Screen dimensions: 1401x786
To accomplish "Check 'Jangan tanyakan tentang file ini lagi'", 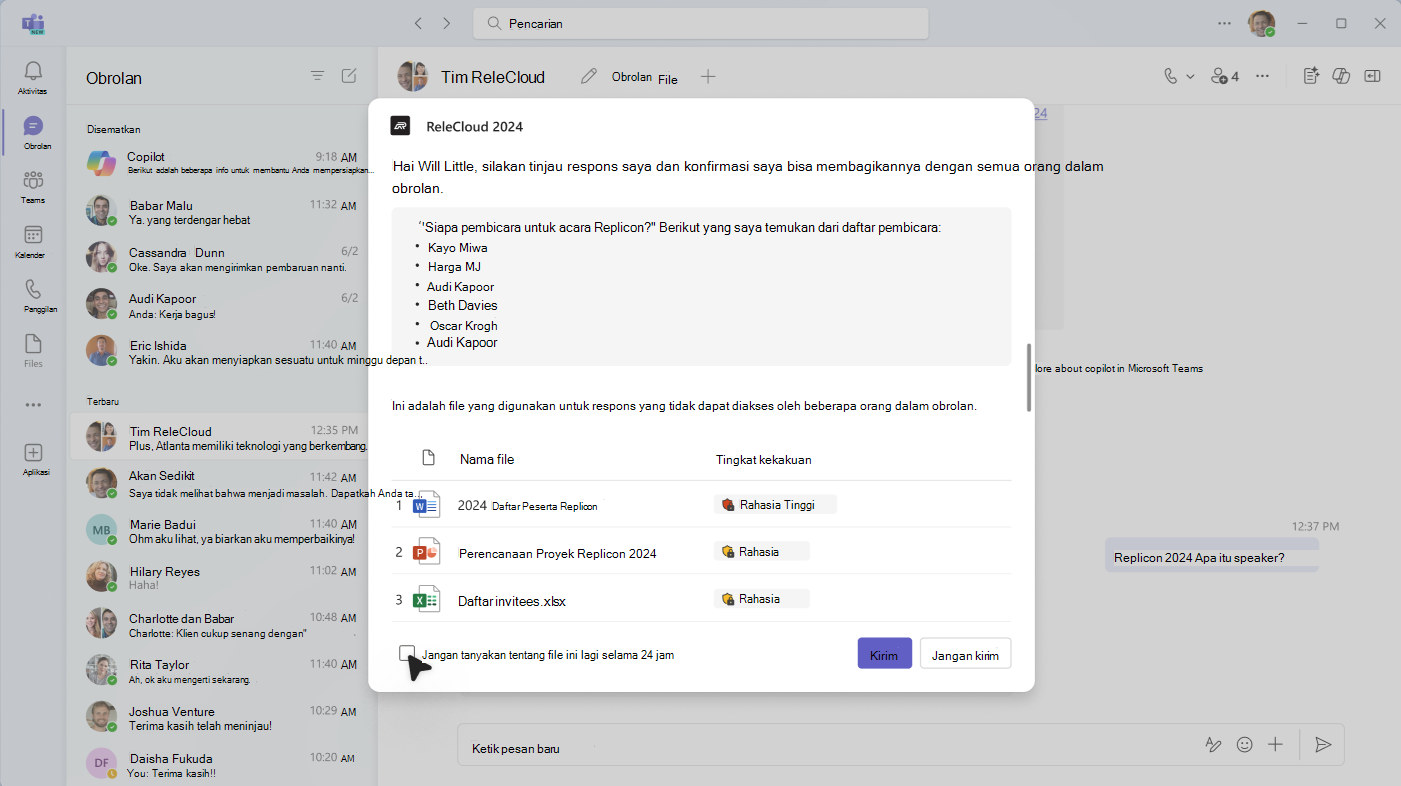I will click(x=407, y=654).
